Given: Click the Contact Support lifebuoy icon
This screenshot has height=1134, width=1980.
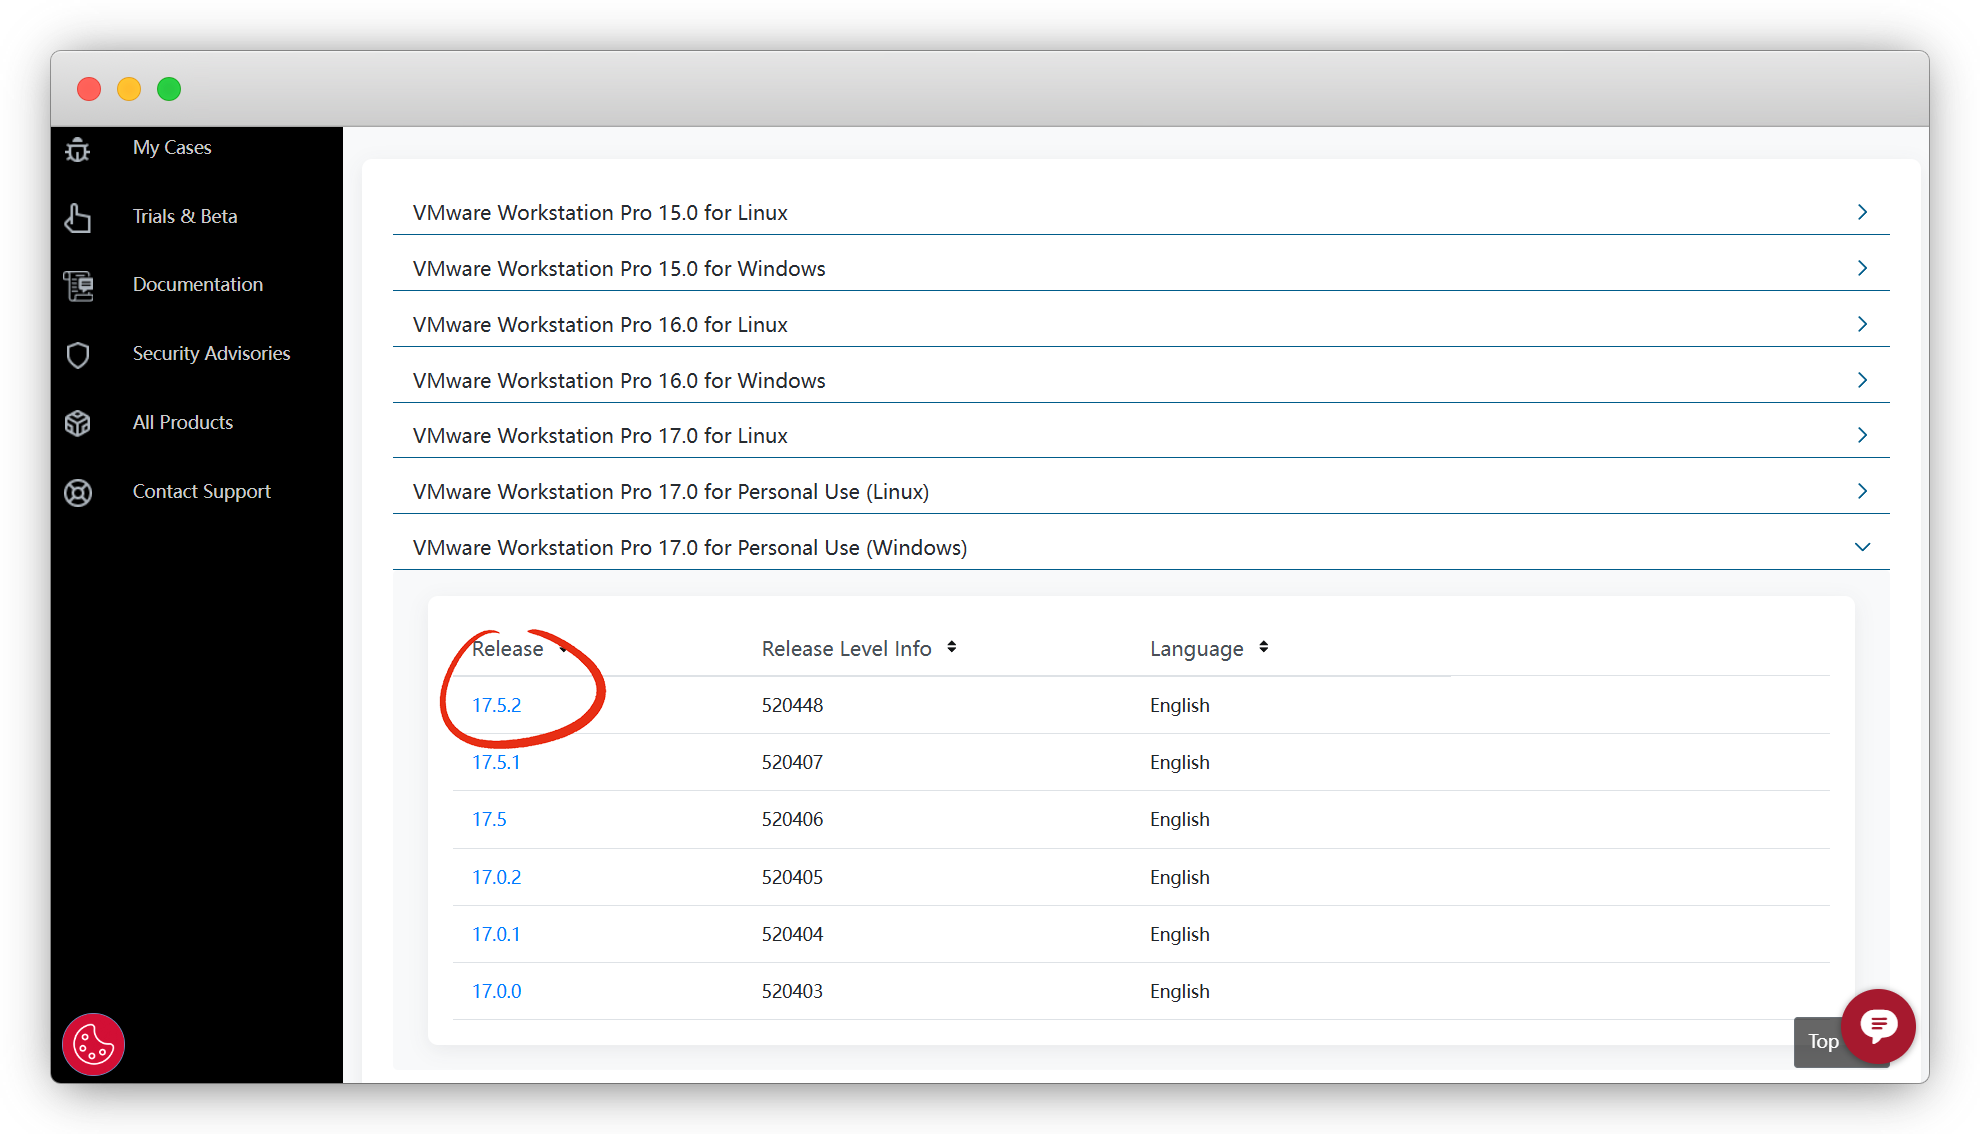Looking at the screenshot, I should click(x=78, y=492).
